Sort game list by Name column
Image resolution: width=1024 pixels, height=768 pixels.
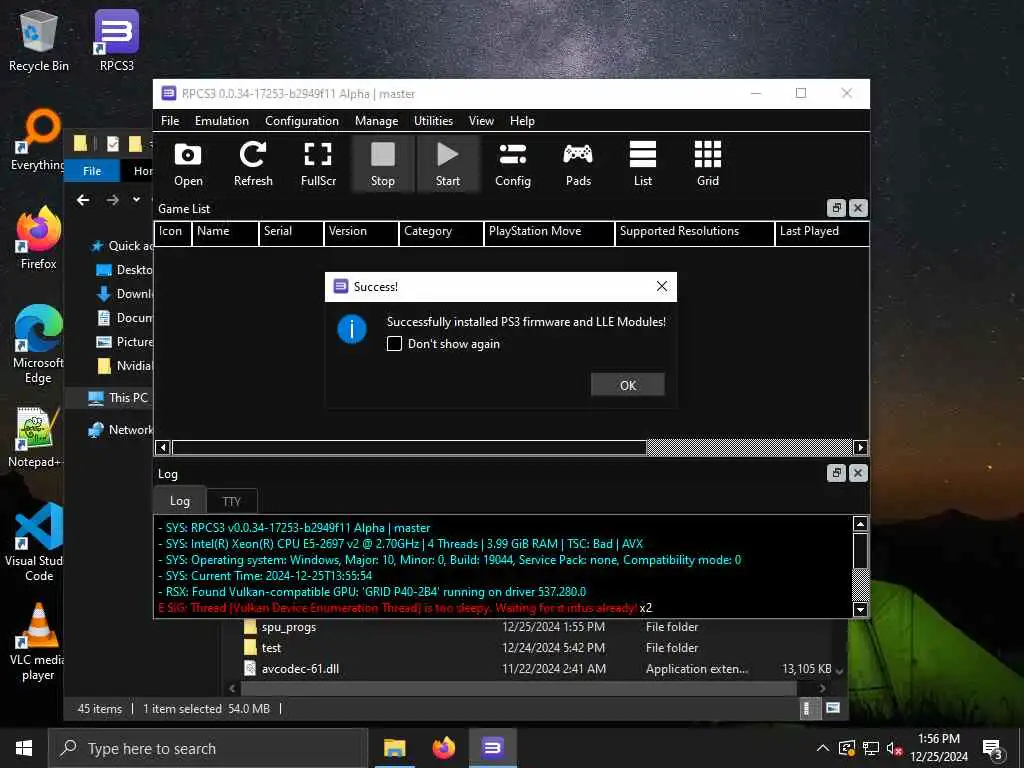point(225,232)
